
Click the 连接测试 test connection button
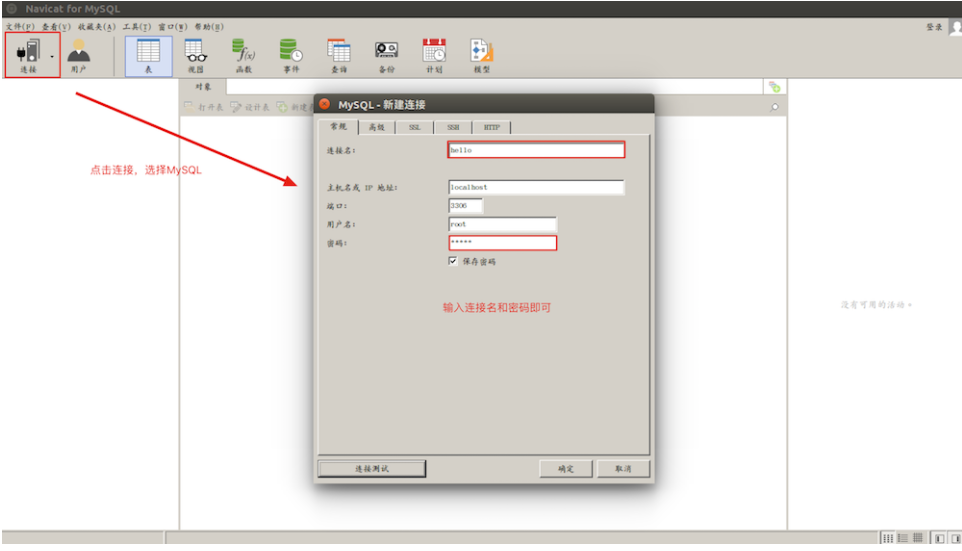coord(372,469)
